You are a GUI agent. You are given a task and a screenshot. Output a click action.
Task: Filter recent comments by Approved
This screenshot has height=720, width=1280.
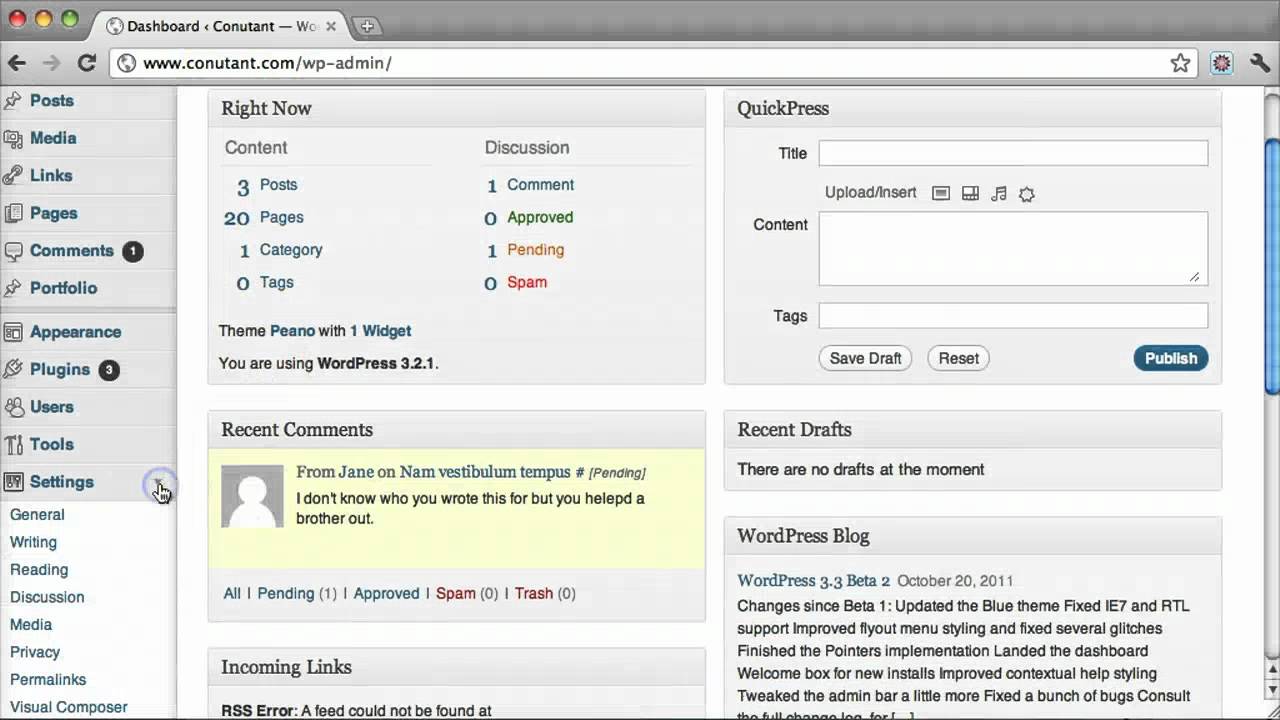(x=386, y=593)
